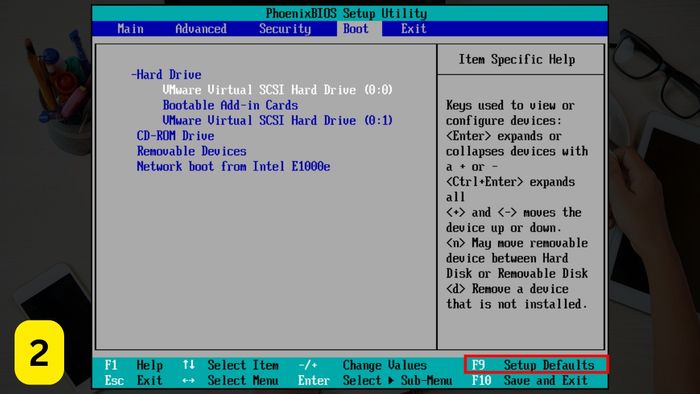Open the Main menu tab
Viewport: 700px width, 394px height.
point(130,29)
